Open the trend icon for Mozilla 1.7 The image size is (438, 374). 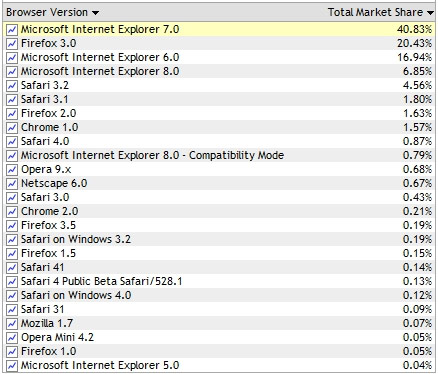click(x=12, y=324)
